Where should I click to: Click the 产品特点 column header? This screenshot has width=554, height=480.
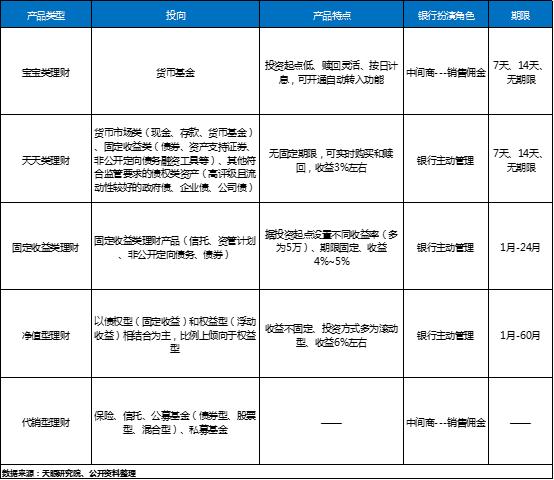click(331, 14)
